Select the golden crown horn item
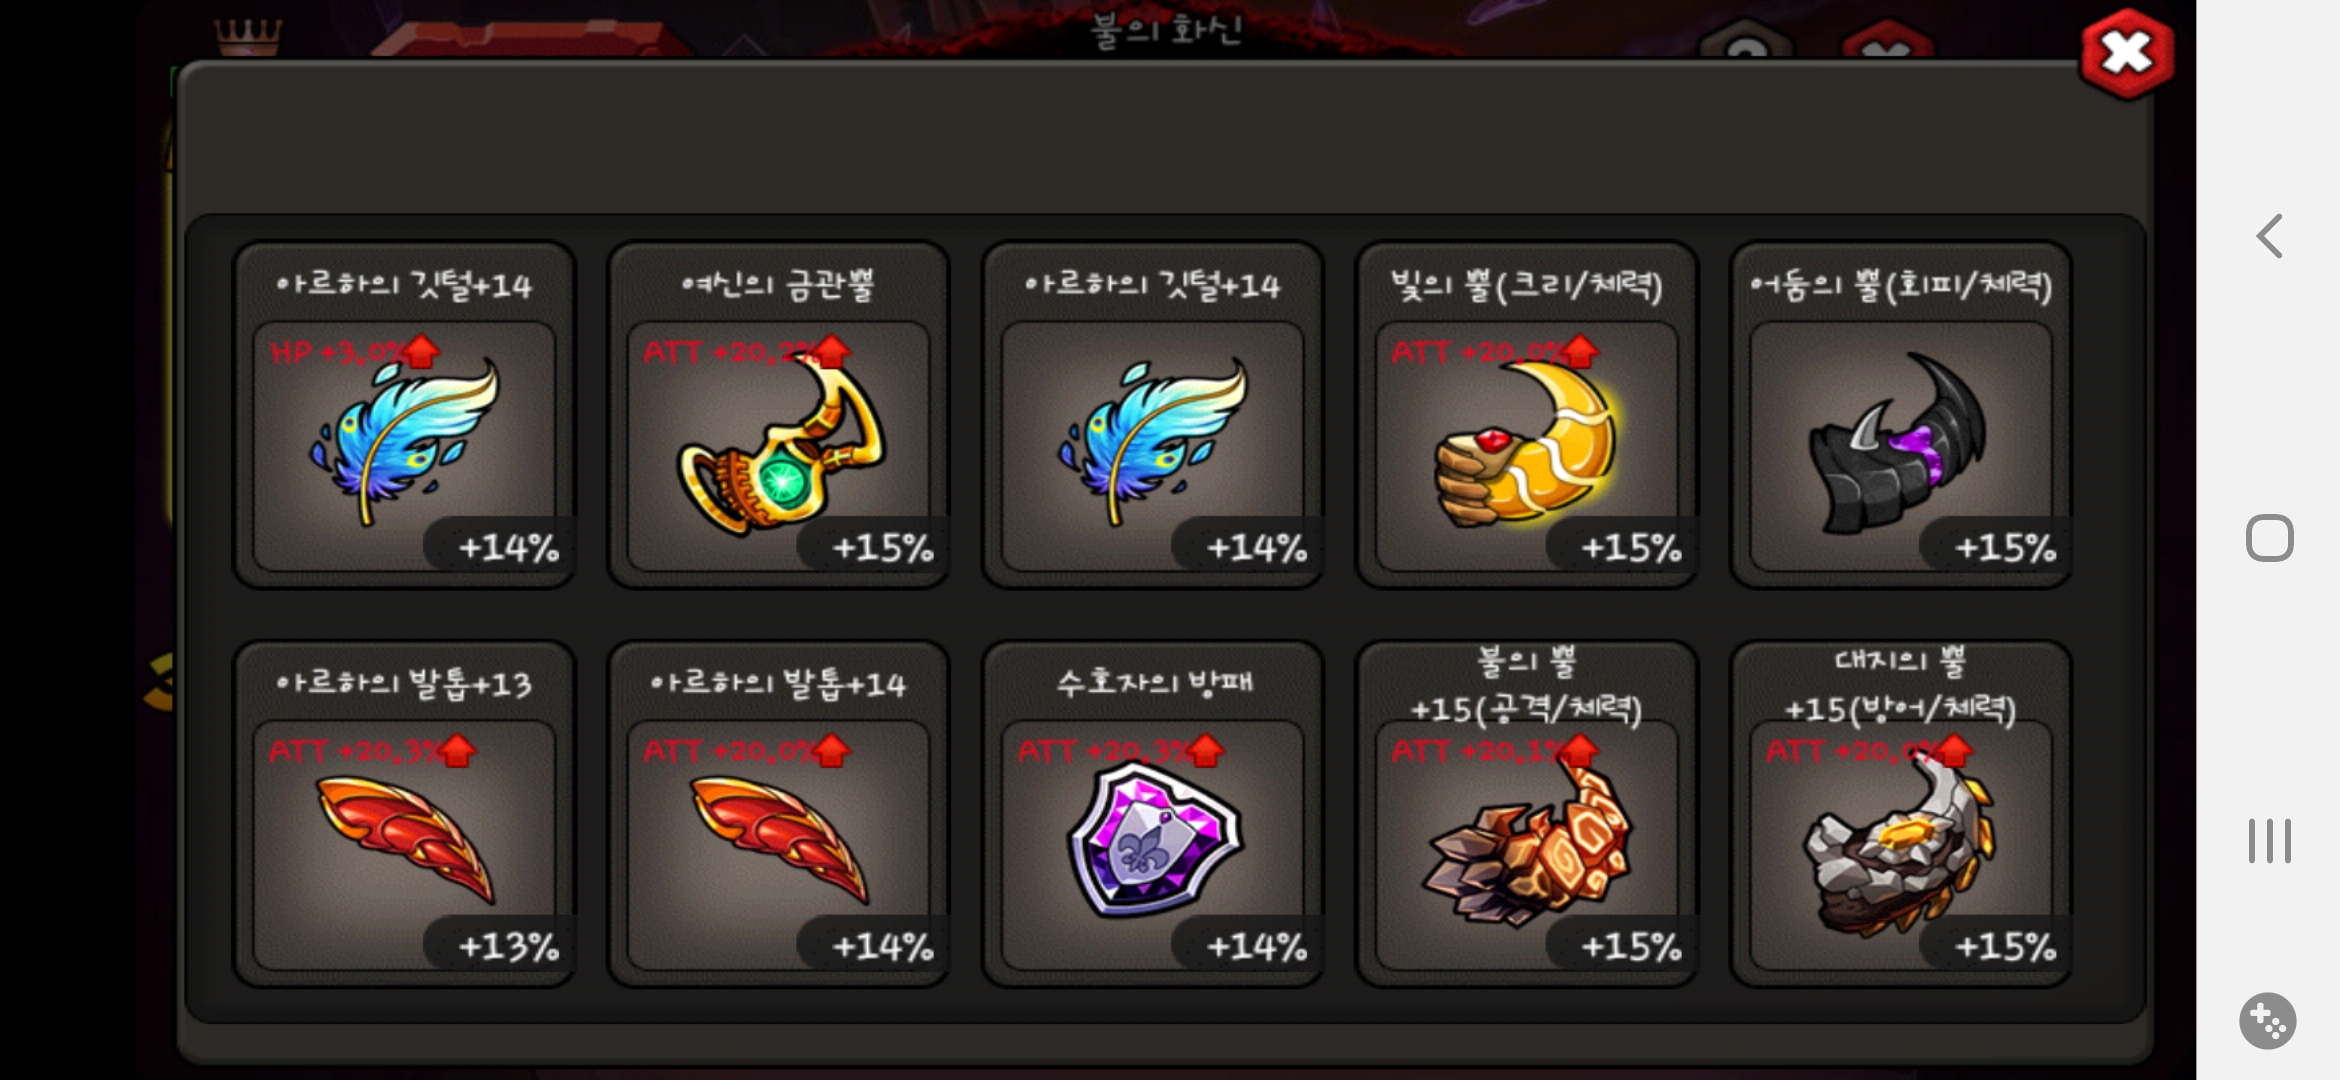This screenshot has height=1080, width=2340. [778, 415]
